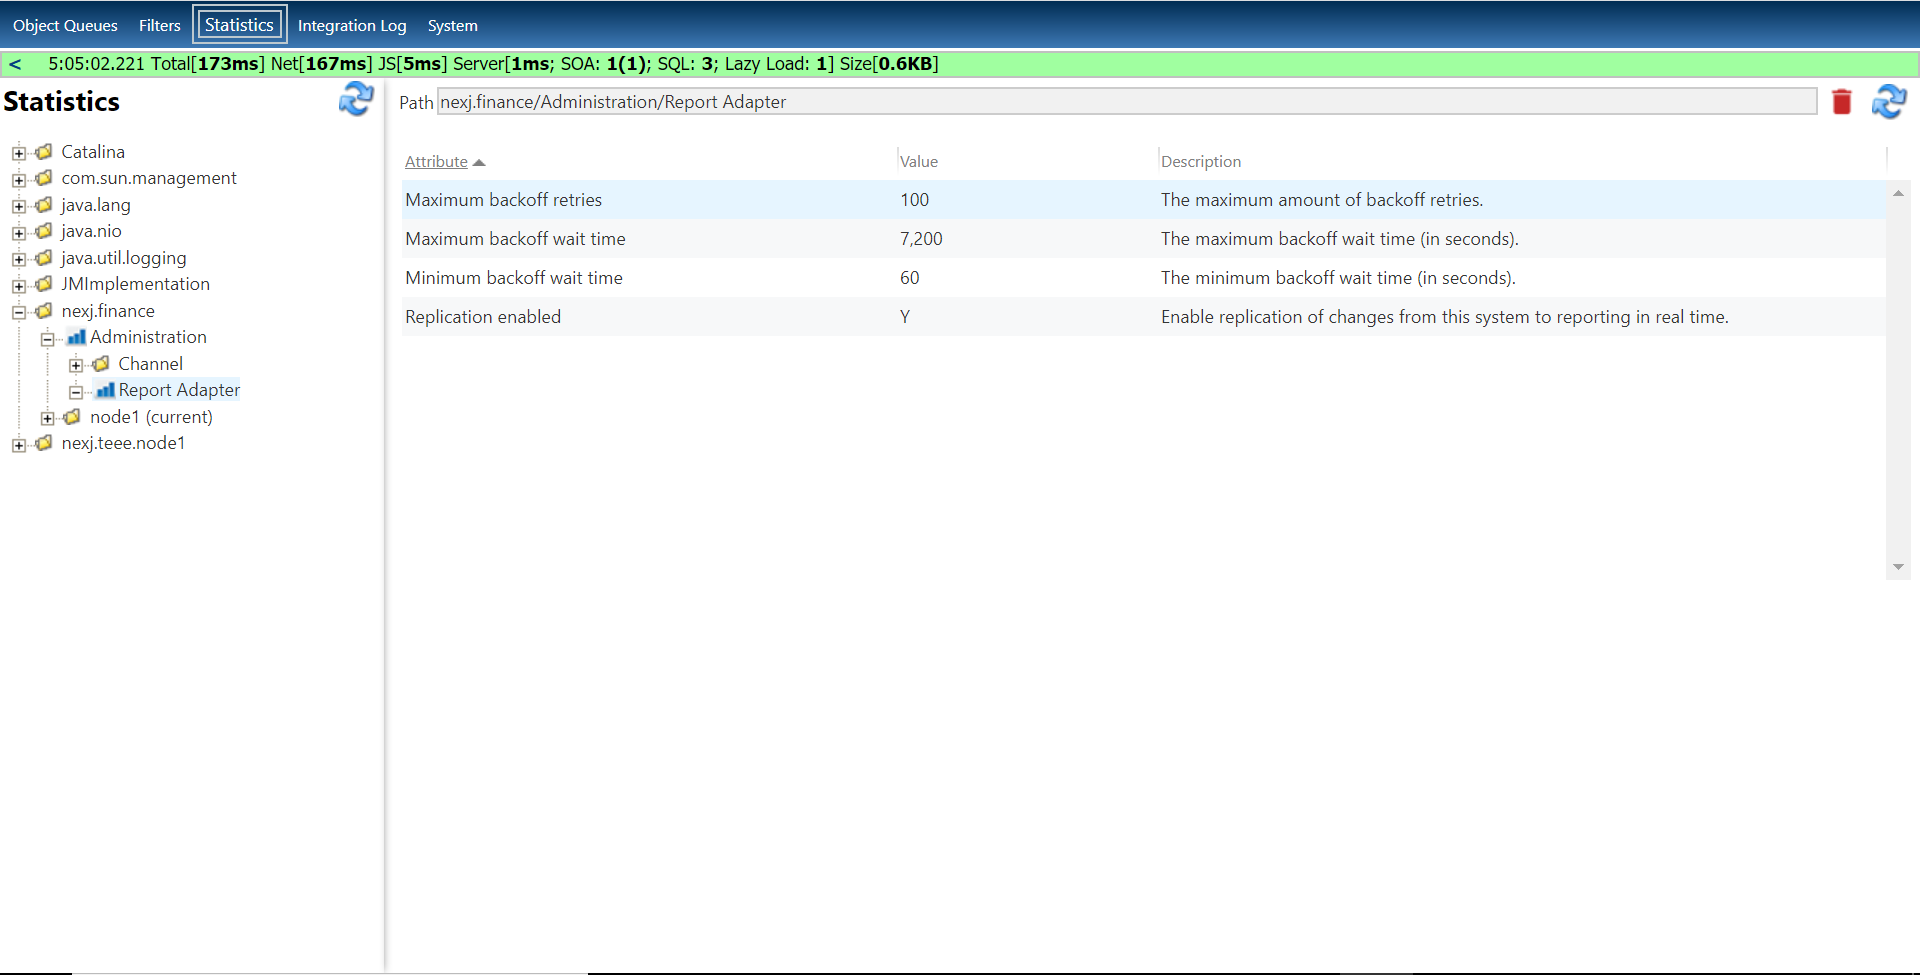Click inside the Path input field
The width and height of the screenshot is (1920, 975).
(x=1000, y=101)
